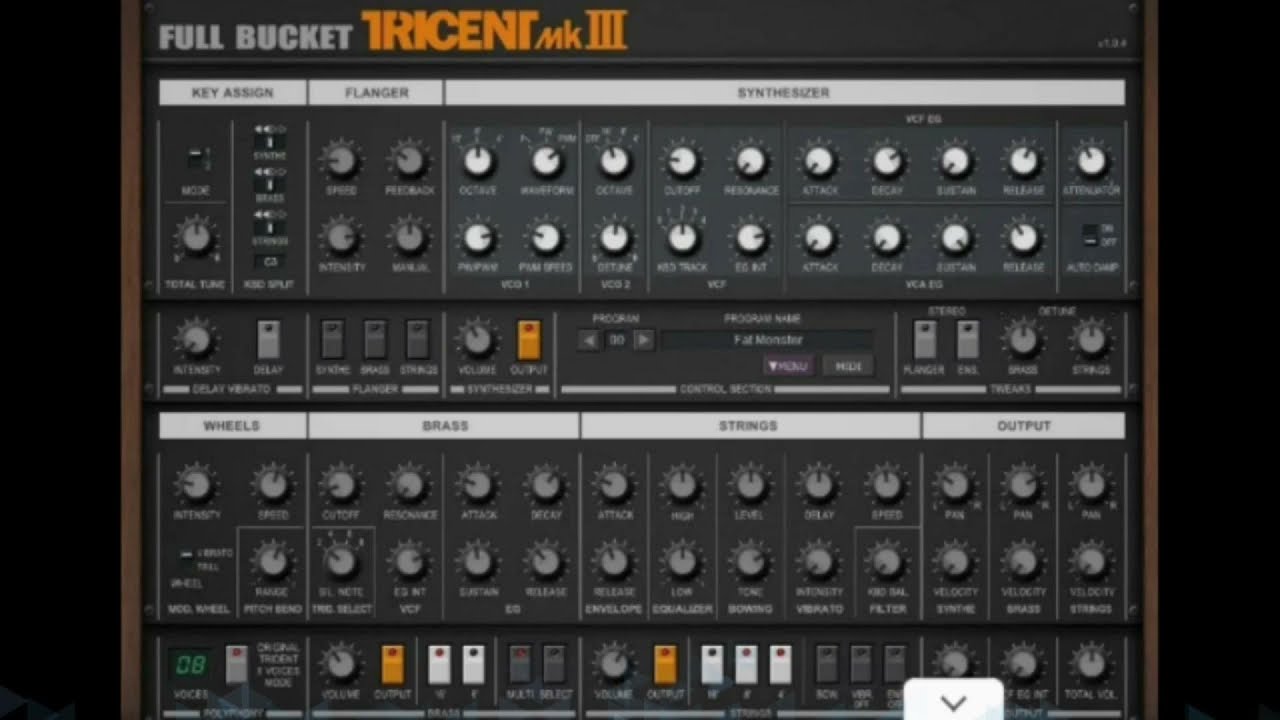Toggle the Strings Output orange button

[x=665, y=665]
